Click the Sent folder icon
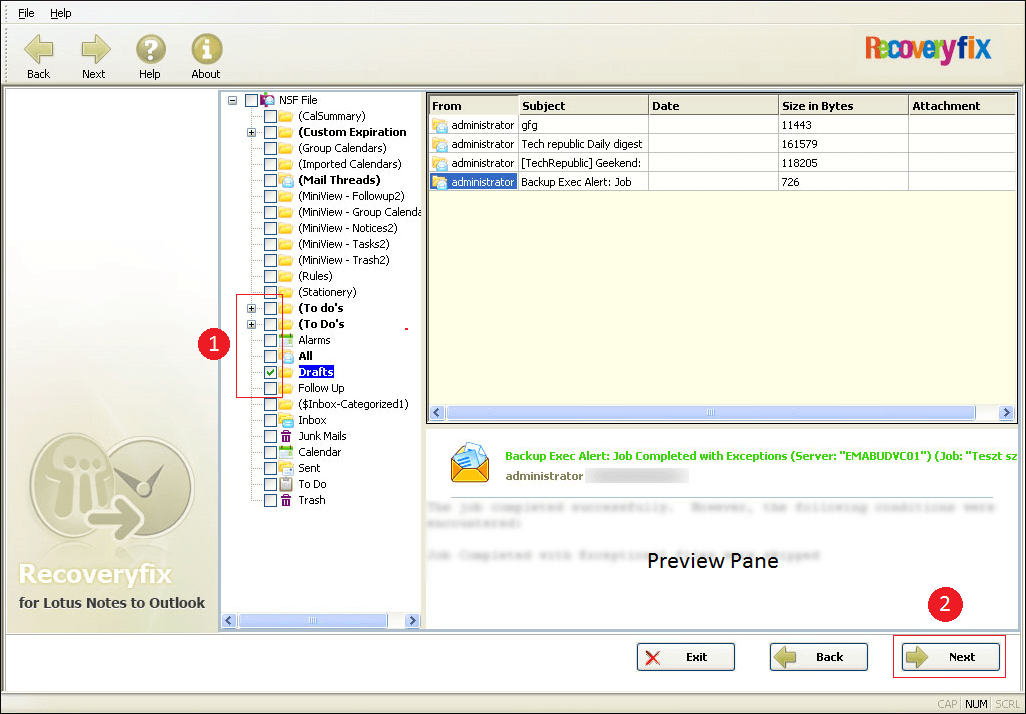The image size is (1026, 714). tap(286, 468)
